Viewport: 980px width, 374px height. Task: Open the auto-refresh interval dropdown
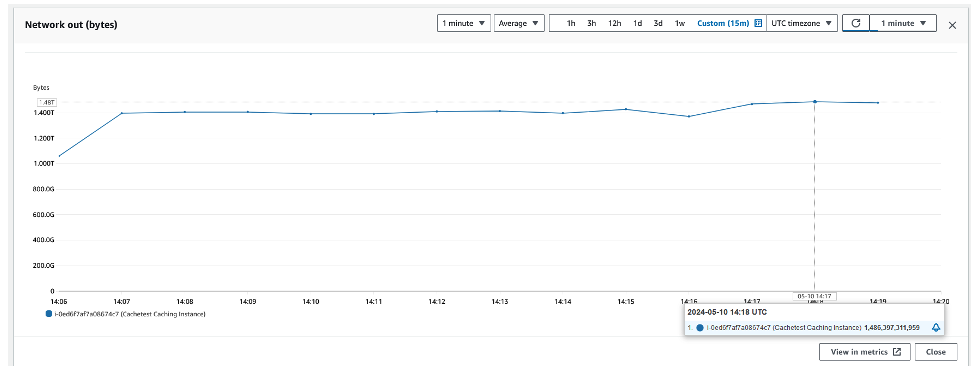pyautogui.click(x=902, y=23)
